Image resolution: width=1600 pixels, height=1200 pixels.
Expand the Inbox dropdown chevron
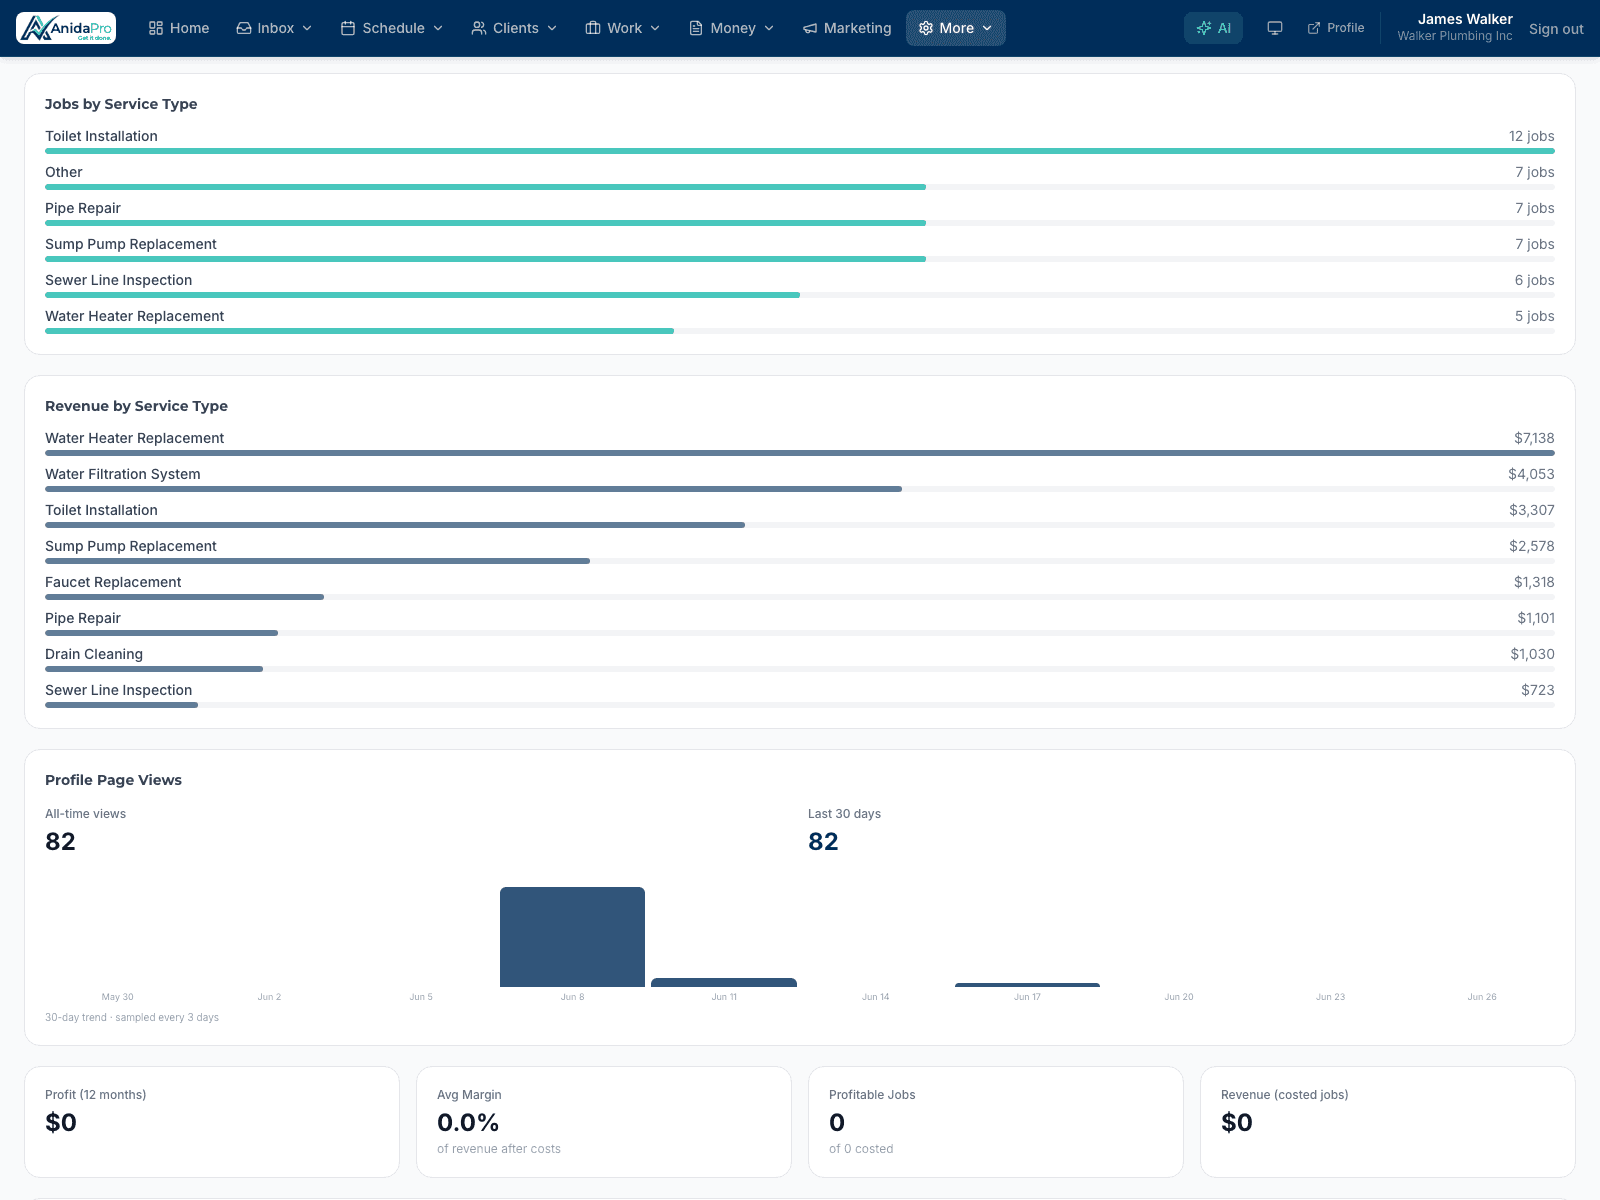click(307, 28)
